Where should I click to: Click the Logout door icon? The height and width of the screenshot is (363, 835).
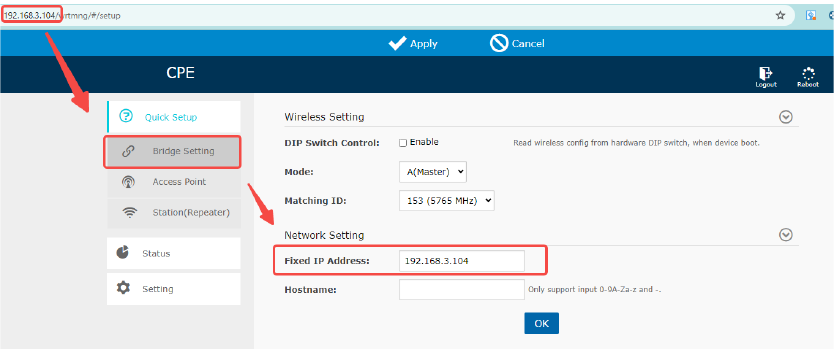click(766, 73)
